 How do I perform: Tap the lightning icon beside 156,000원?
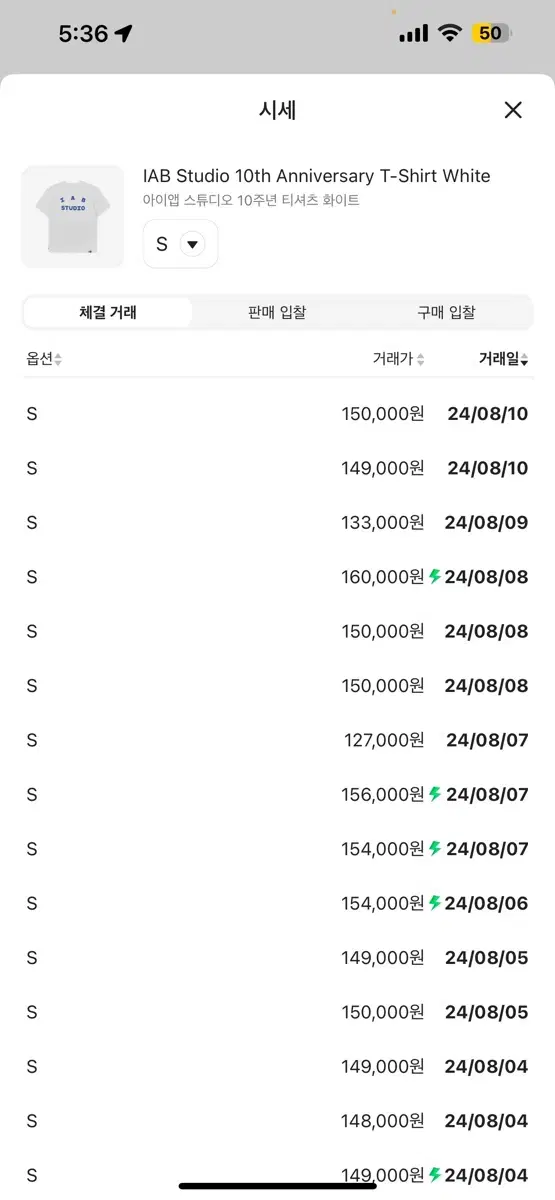coord(435,795)
